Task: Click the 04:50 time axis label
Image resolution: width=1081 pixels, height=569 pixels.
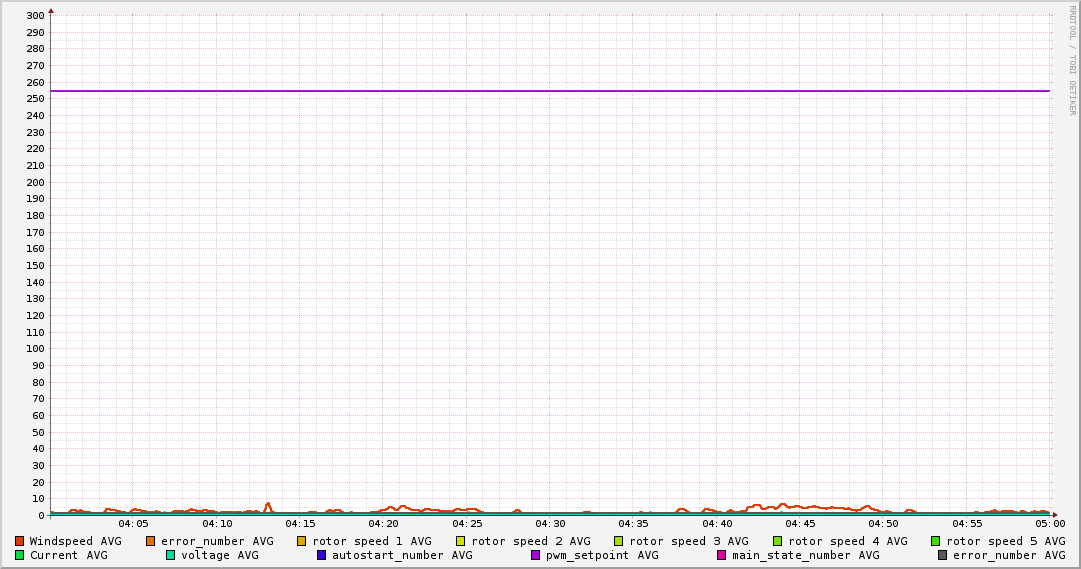Action: [884, 524]
